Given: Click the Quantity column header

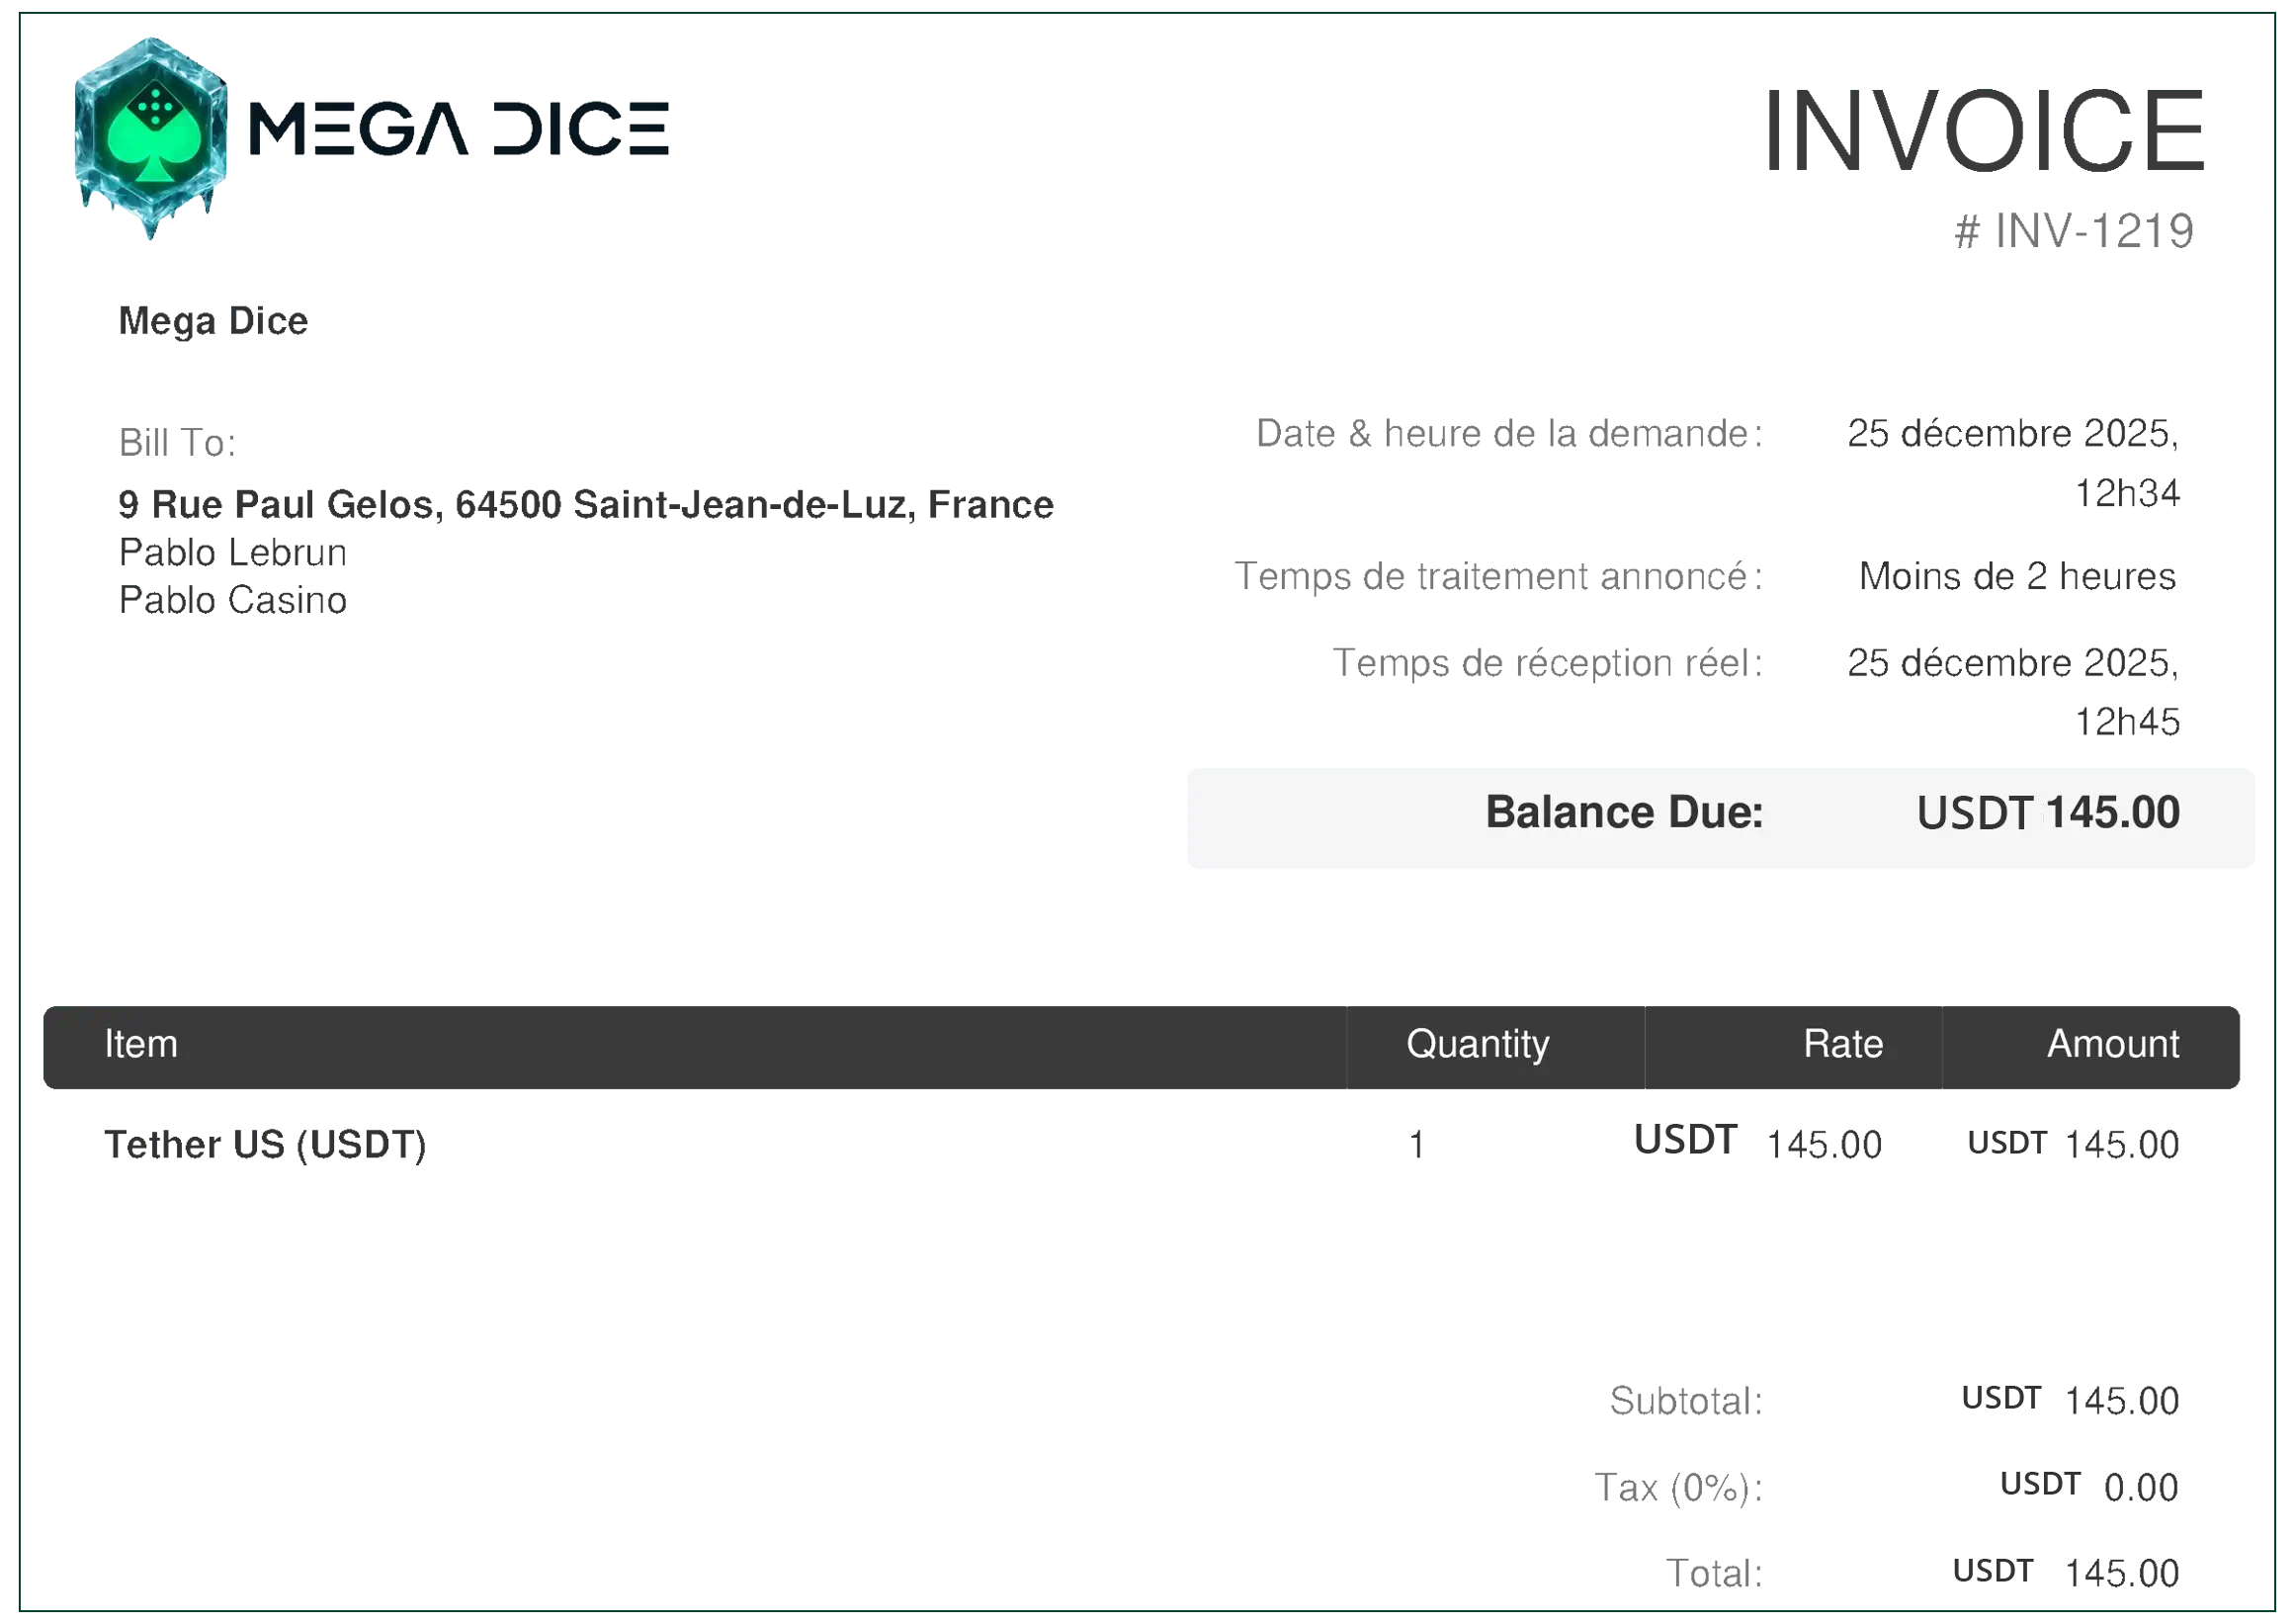Looking at the screenshot, I should click(x=1477, y=1044).
